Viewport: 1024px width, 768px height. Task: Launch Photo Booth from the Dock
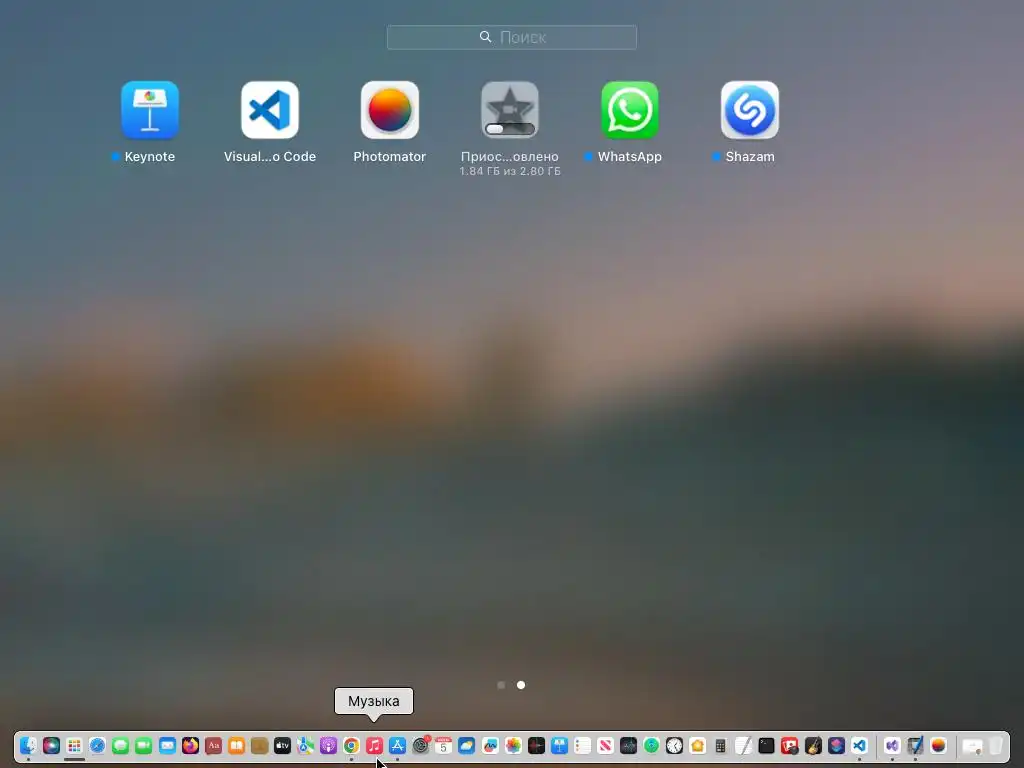pyautogui.click(x=790, y=745)
